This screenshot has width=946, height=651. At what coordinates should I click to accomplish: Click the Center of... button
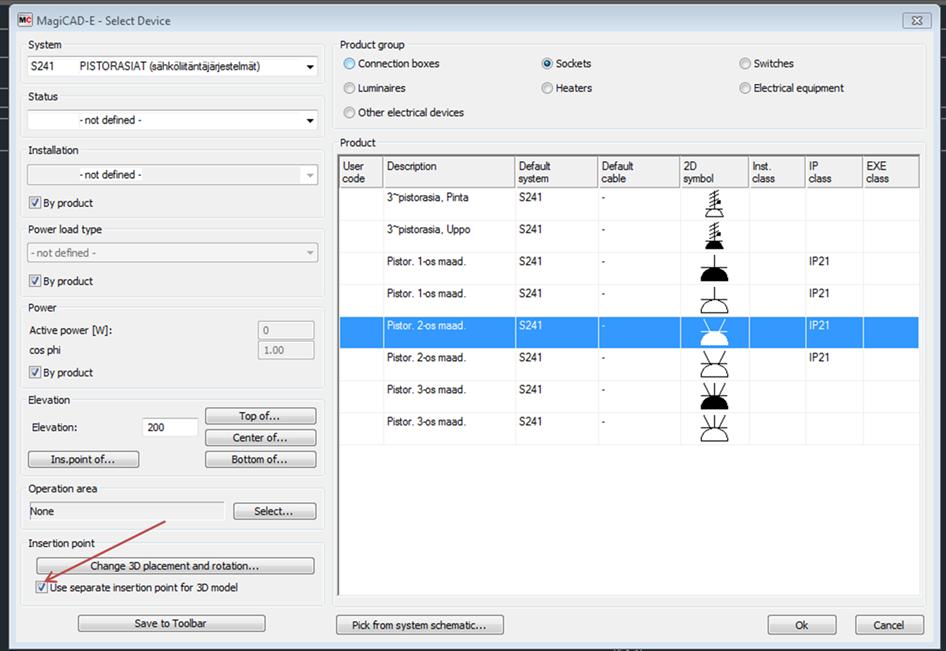pyautogui.click(x=260, y=437)
